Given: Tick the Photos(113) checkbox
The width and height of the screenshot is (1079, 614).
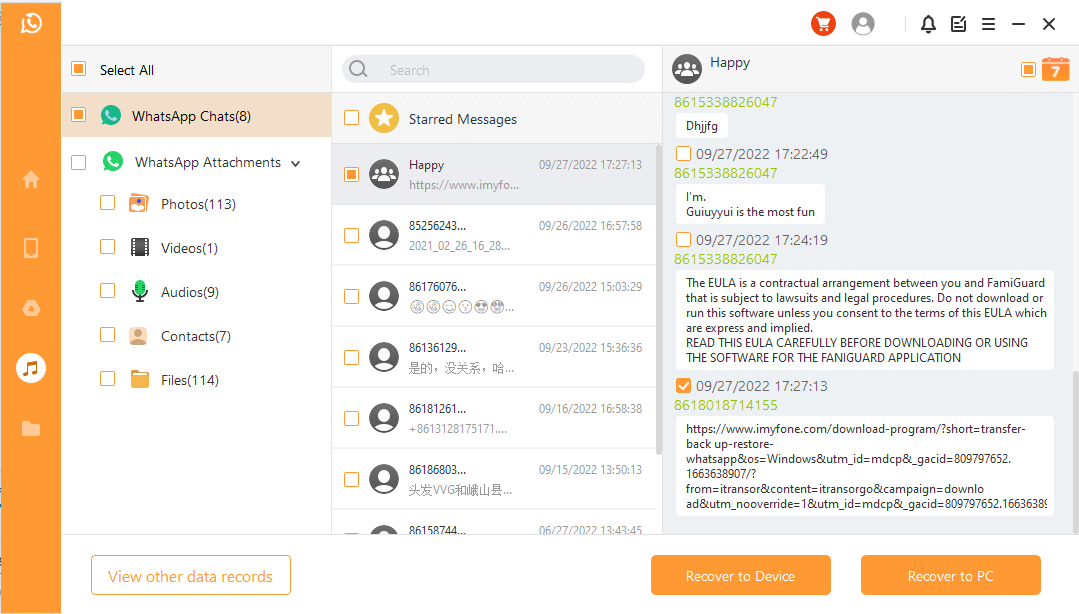Looking at the screenshot, I should [108, 203].
